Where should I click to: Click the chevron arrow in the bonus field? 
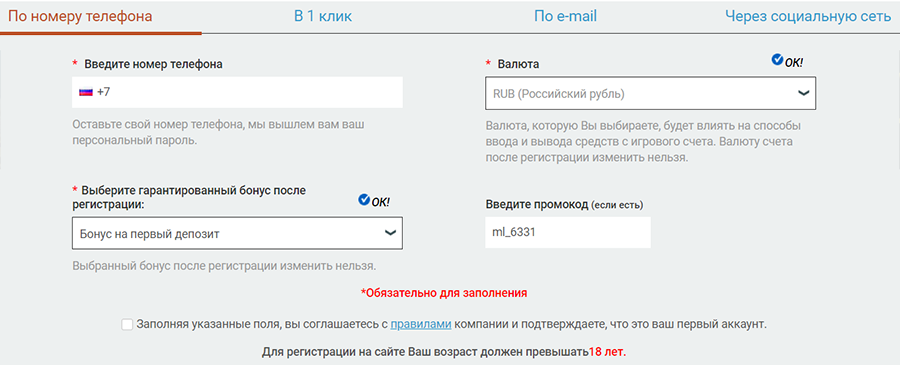390,233
